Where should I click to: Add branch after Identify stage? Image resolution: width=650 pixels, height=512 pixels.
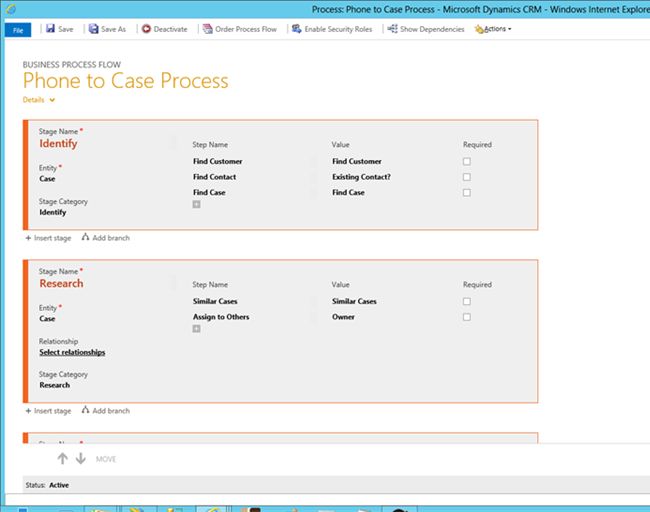106,238
